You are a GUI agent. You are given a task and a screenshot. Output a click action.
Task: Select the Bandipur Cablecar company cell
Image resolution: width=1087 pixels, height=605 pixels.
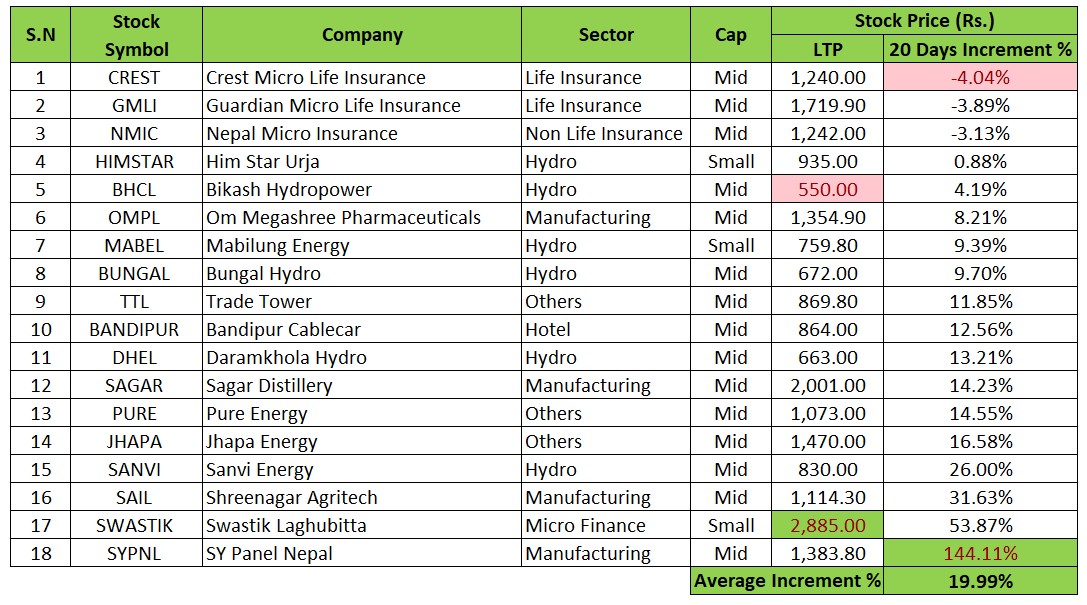click(x=361, y=329)
